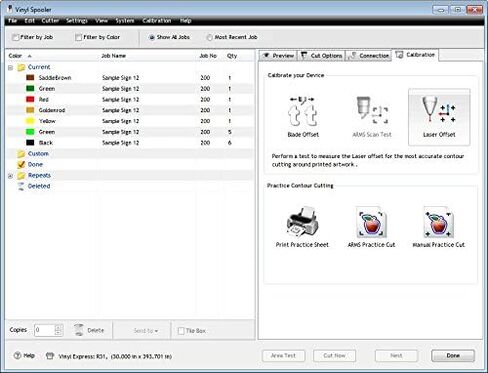Open the Edit menu

coord(30,21)
